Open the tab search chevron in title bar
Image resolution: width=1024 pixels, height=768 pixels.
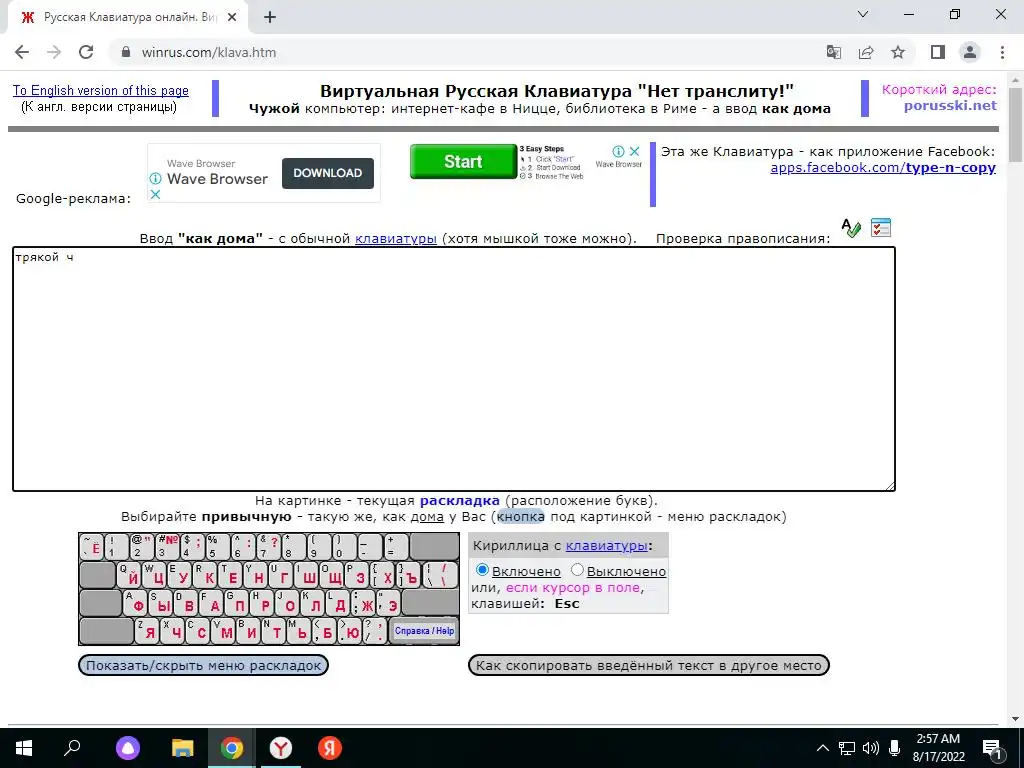coord(863,14)
